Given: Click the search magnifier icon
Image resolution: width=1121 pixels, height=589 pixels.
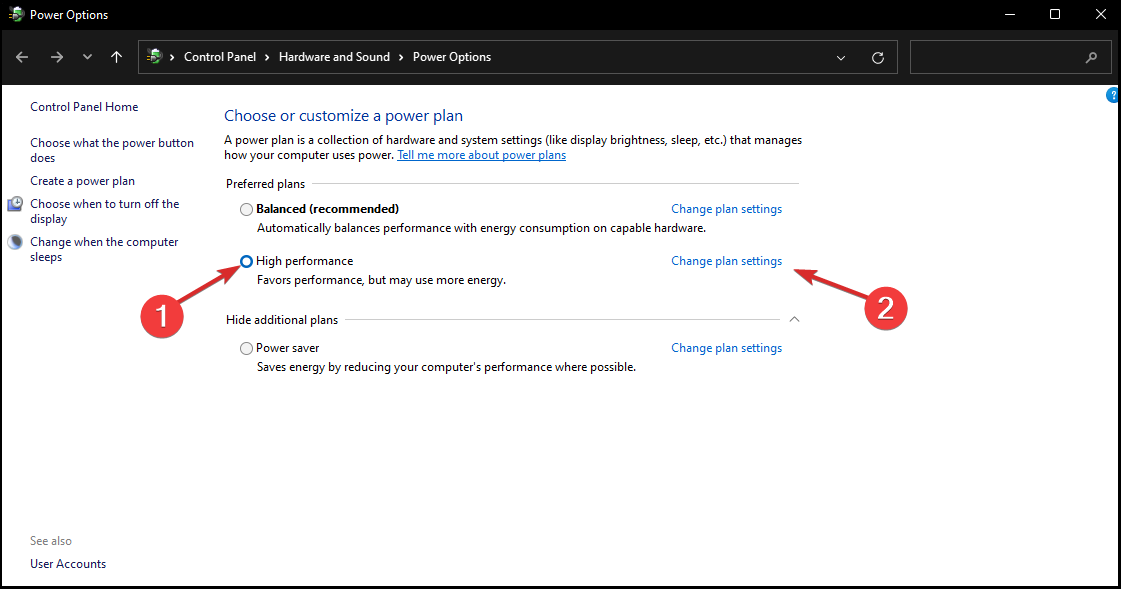Looking at the screenshot, I should click(1091, 58).
